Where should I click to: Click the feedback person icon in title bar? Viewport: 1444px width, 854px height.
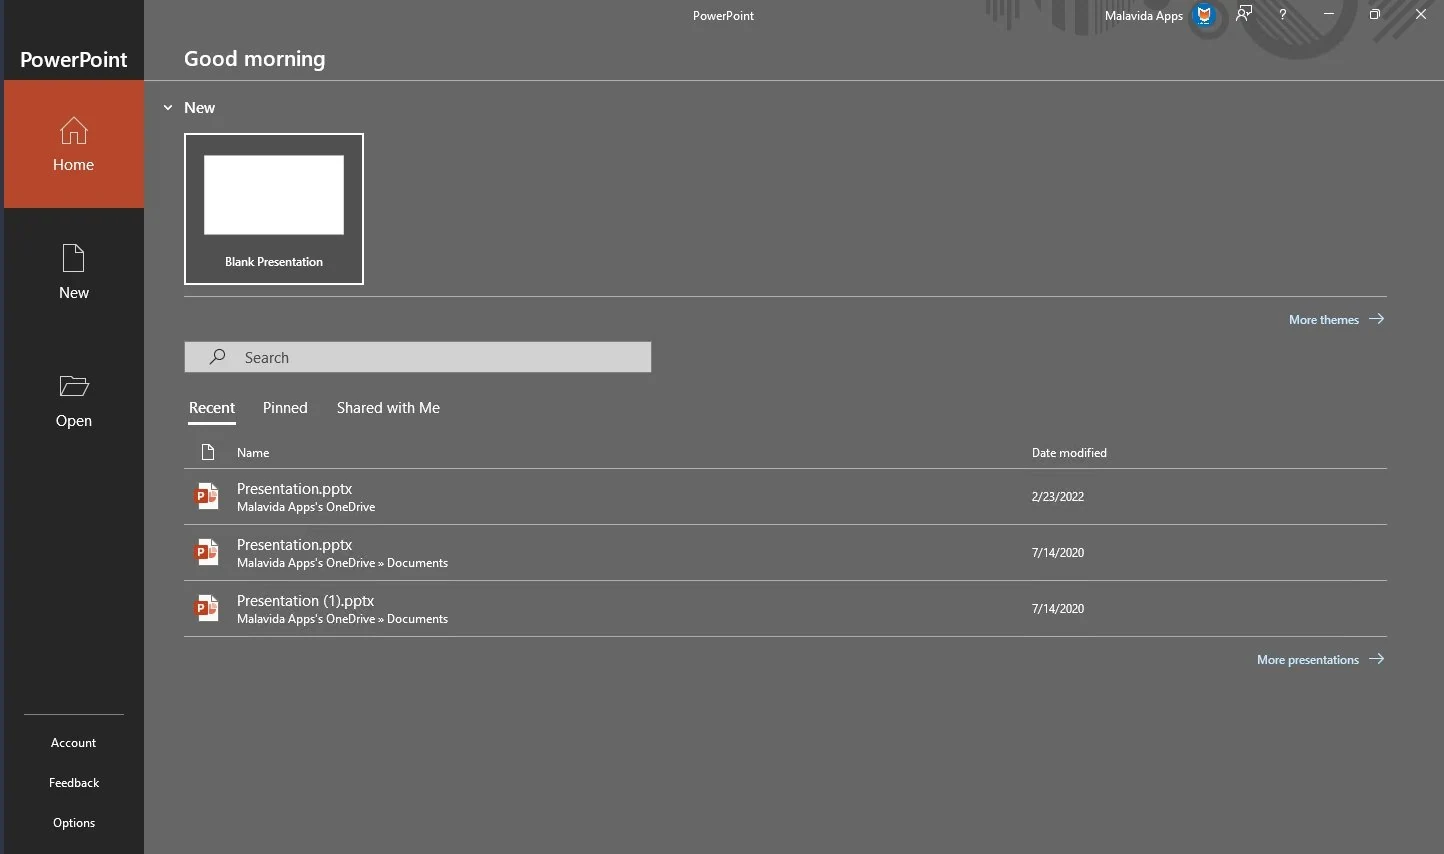tap(1244, 14)
